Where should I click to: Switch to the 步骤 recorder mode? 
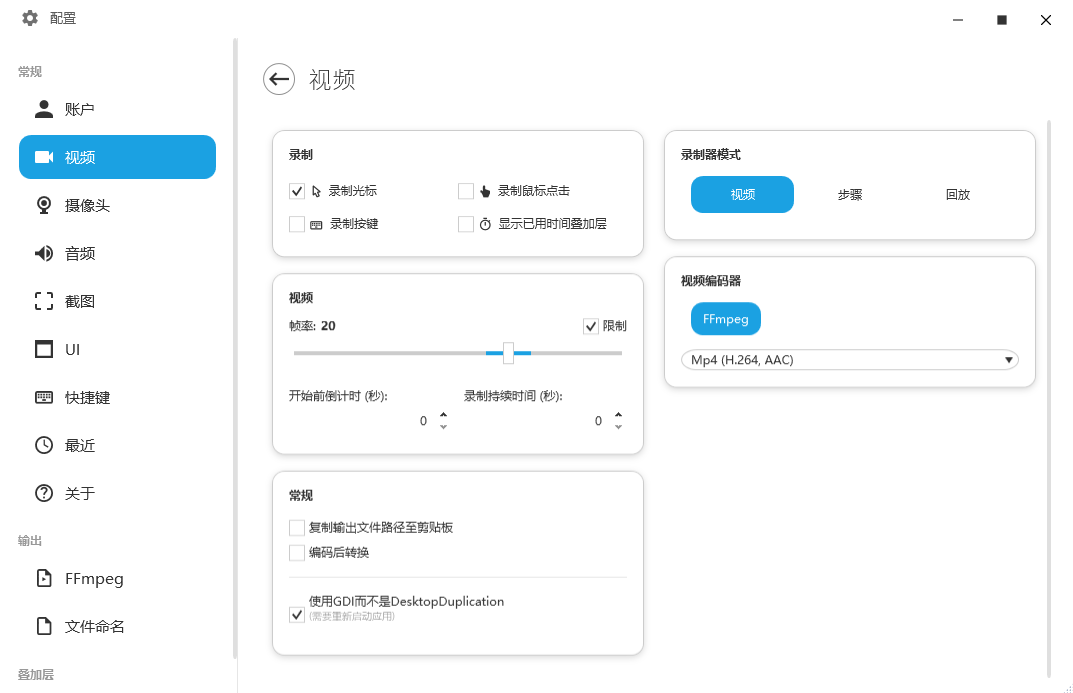(x=849, y=195)
